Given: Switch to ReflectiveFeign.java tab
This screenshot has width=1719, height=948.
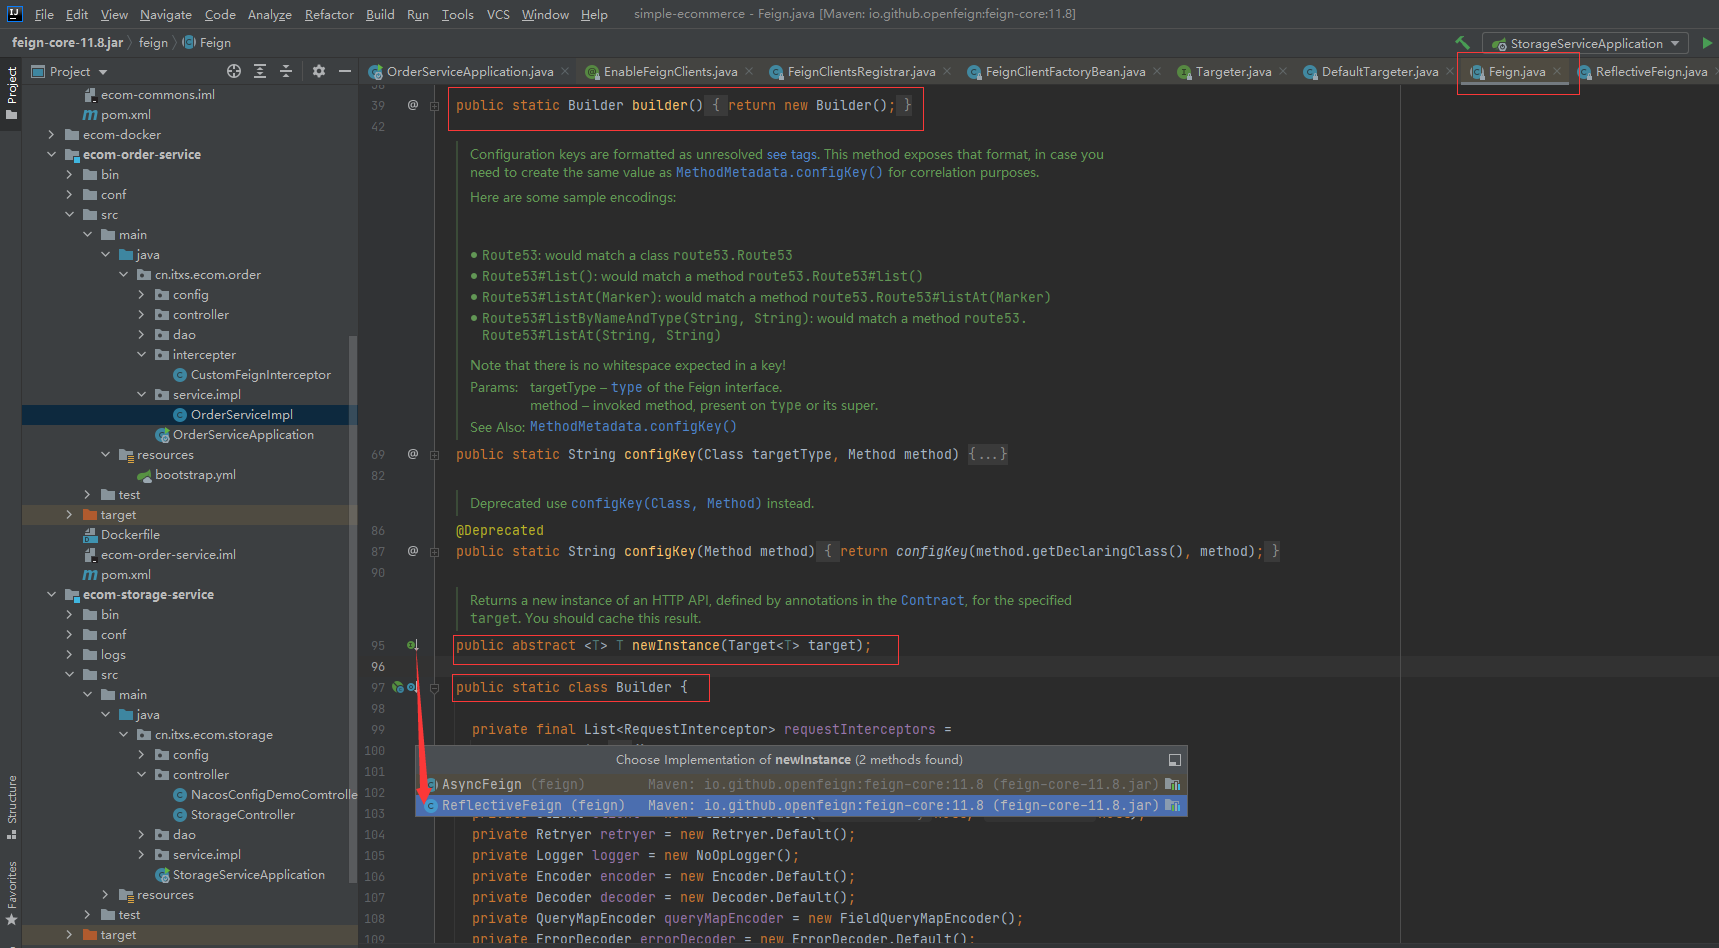Looking at the screenshot, I should 1650,71.
